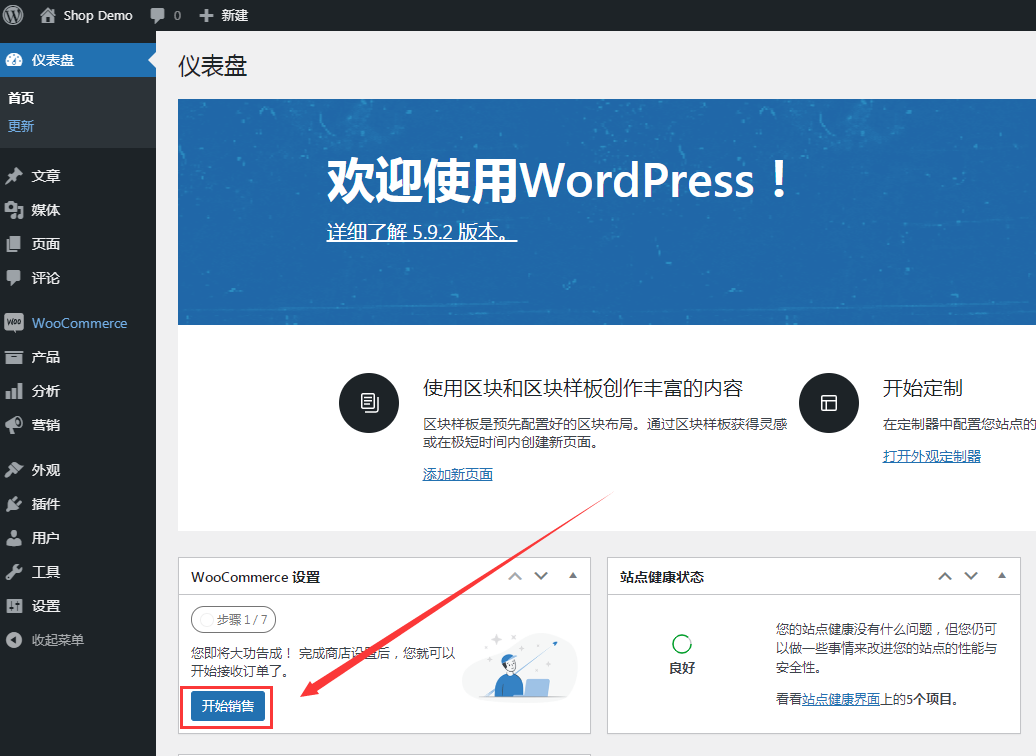1036x756 pixels.
Task: Open the 详细了解 5.9.2 版本 link
Action: click(422, 232)
